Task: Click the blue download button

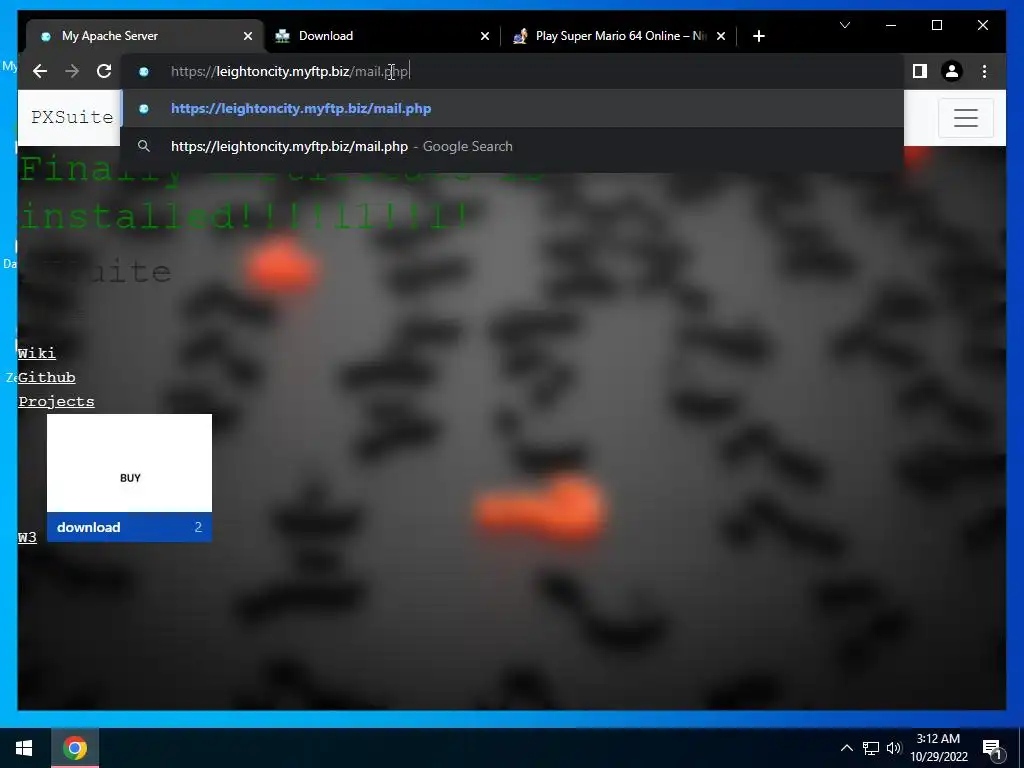Action: coord(129,527)
